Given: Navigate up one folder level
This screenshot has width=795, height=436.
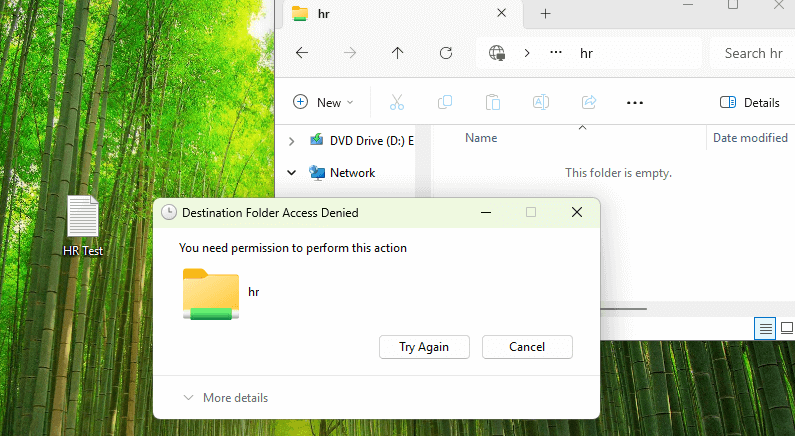Looking at the screenshot, I should point(398,53).
